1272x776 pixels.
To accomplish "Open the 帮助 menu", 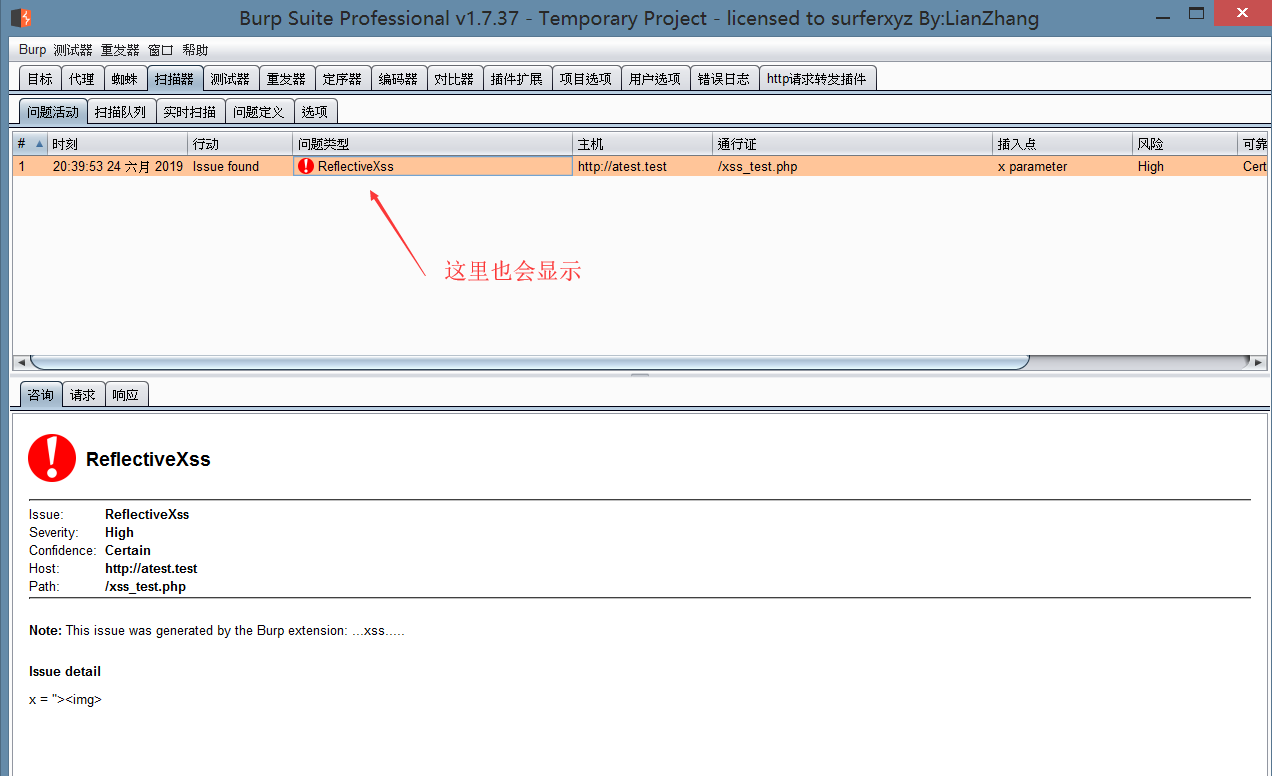I will click(x=195, y=50).
